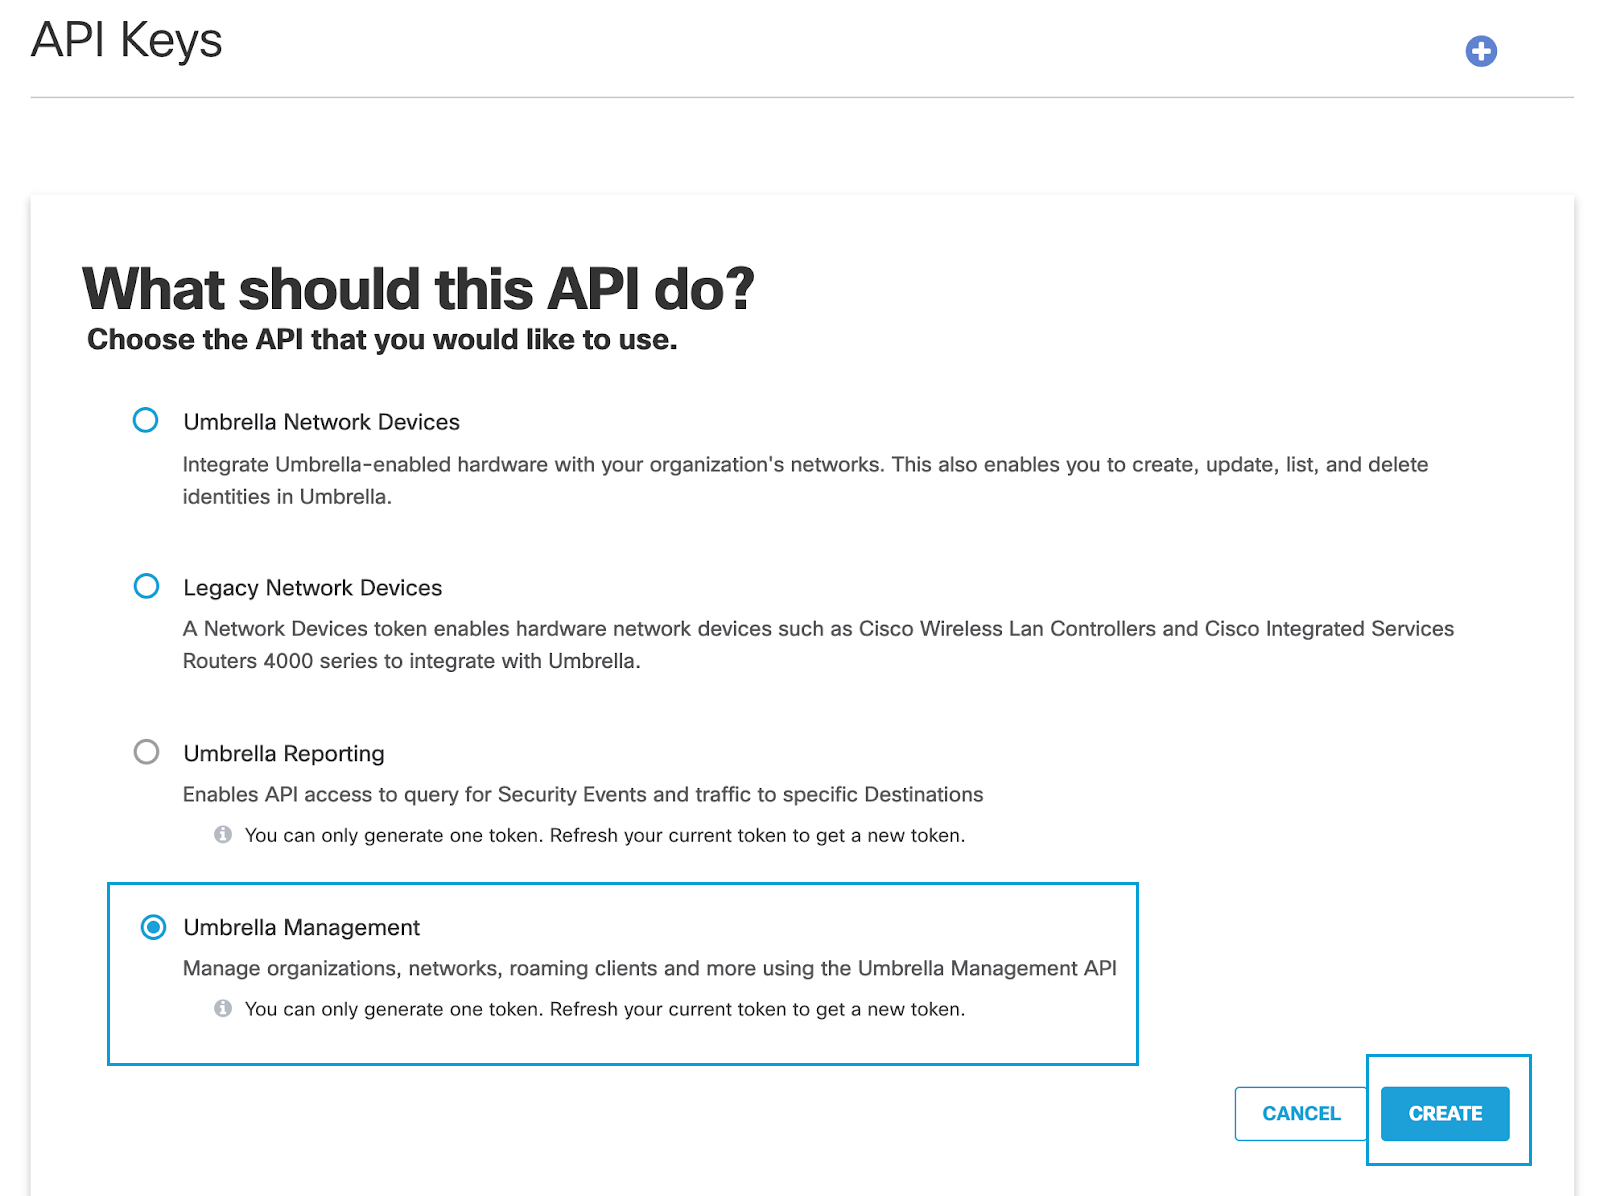Image resolution: width=1600 pixels, height=1196 pixels.
Task: Click the one-token note under Umbrella Reporting
Action: coord(605,835)
